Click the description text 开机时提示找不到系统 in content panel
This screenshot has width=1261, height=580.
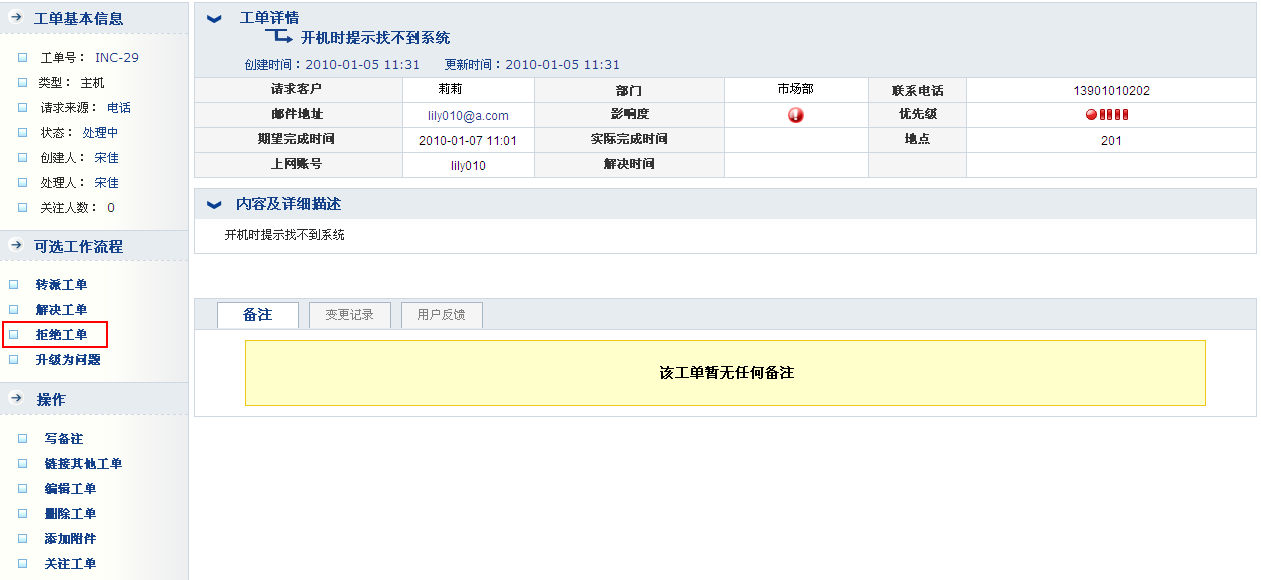tap(285, 235)
